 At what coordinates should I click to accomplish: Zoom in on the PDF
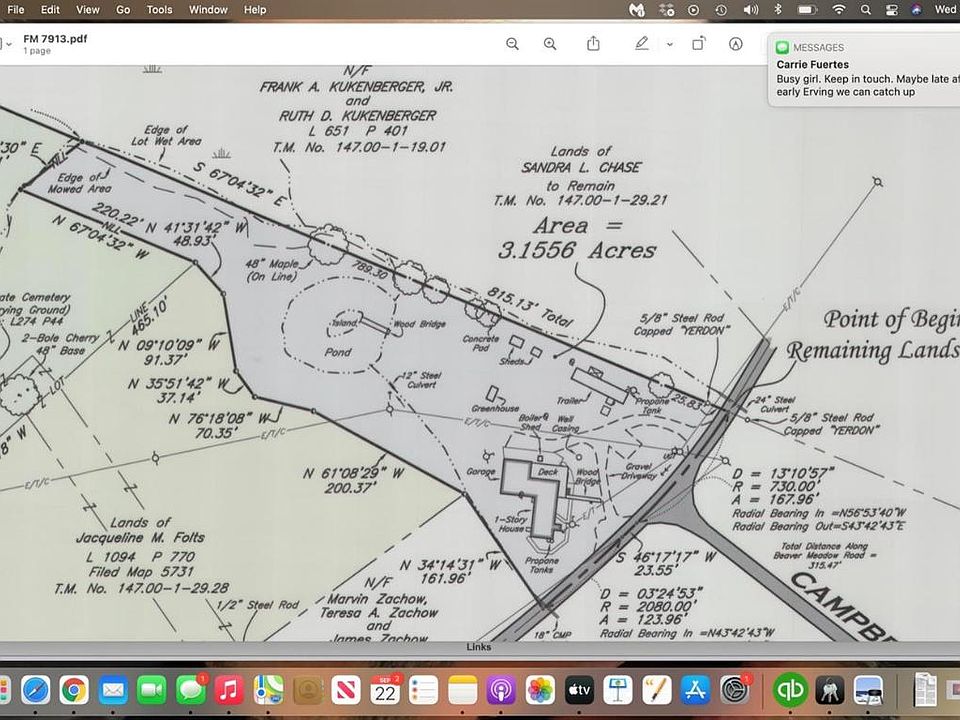(x=550, y=44)
